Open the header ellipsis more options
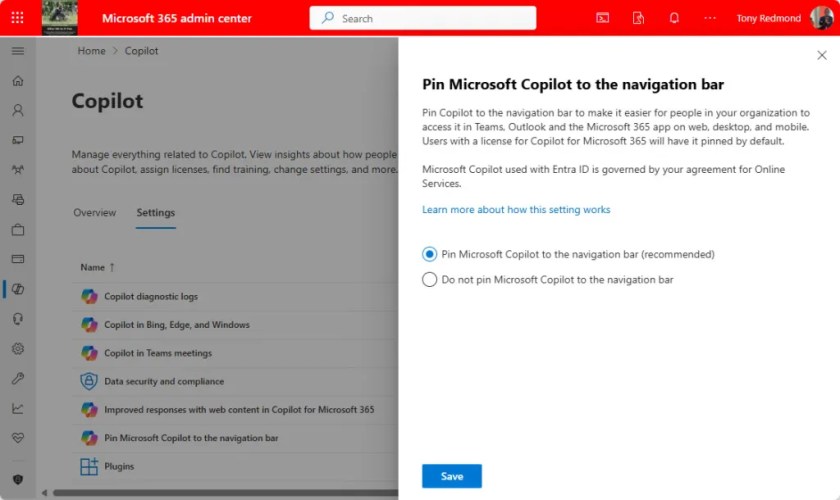Image resolution: width=840 pixels, height=500 pixels. (710, 18)
